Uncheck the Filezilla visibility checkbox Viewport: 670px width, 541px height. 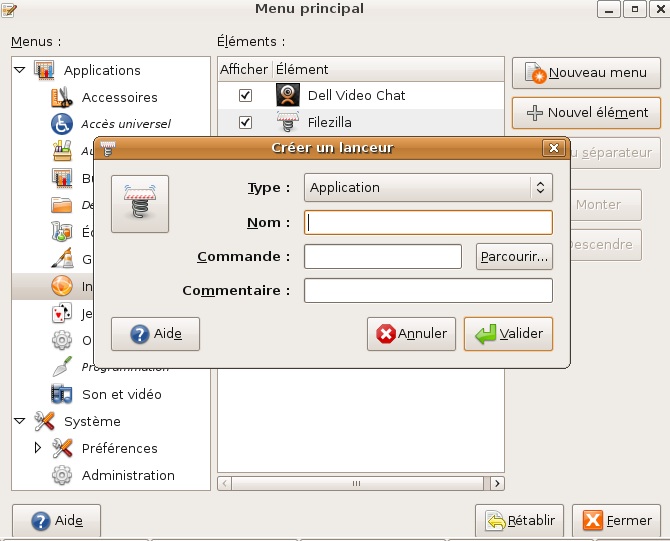pyautogui.click(x=245, y=122)
